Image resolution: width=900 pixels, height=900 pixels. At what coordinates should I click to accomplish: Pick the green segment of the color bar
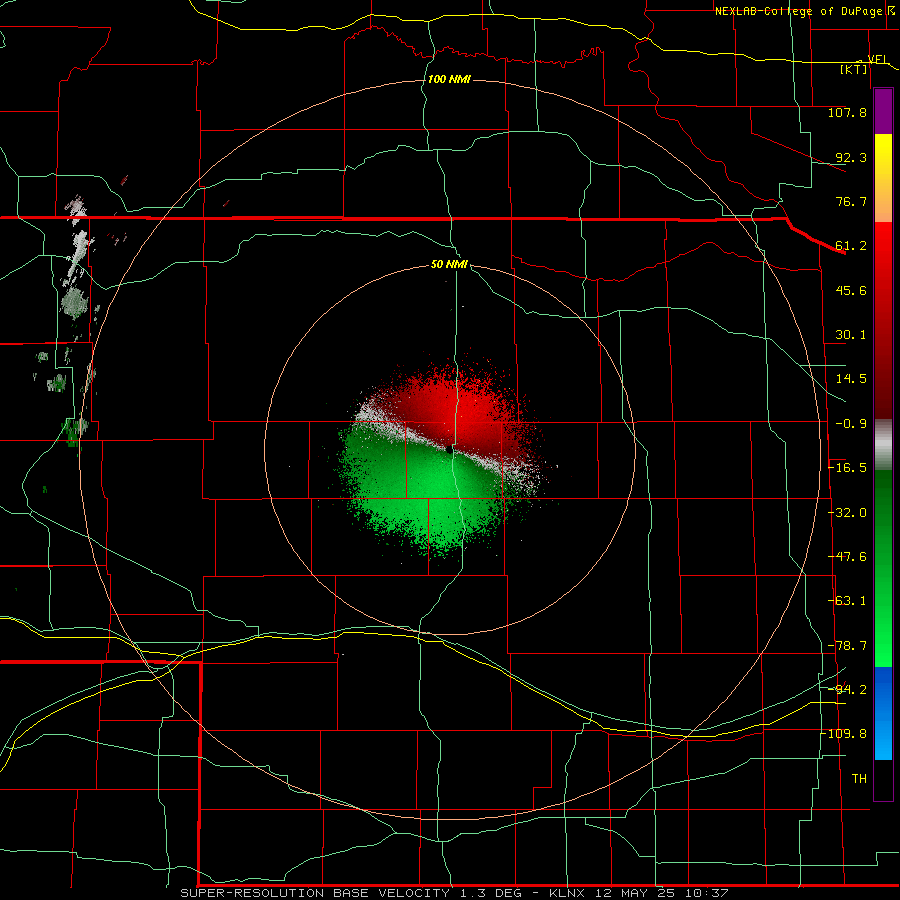[x=883, y=568]
